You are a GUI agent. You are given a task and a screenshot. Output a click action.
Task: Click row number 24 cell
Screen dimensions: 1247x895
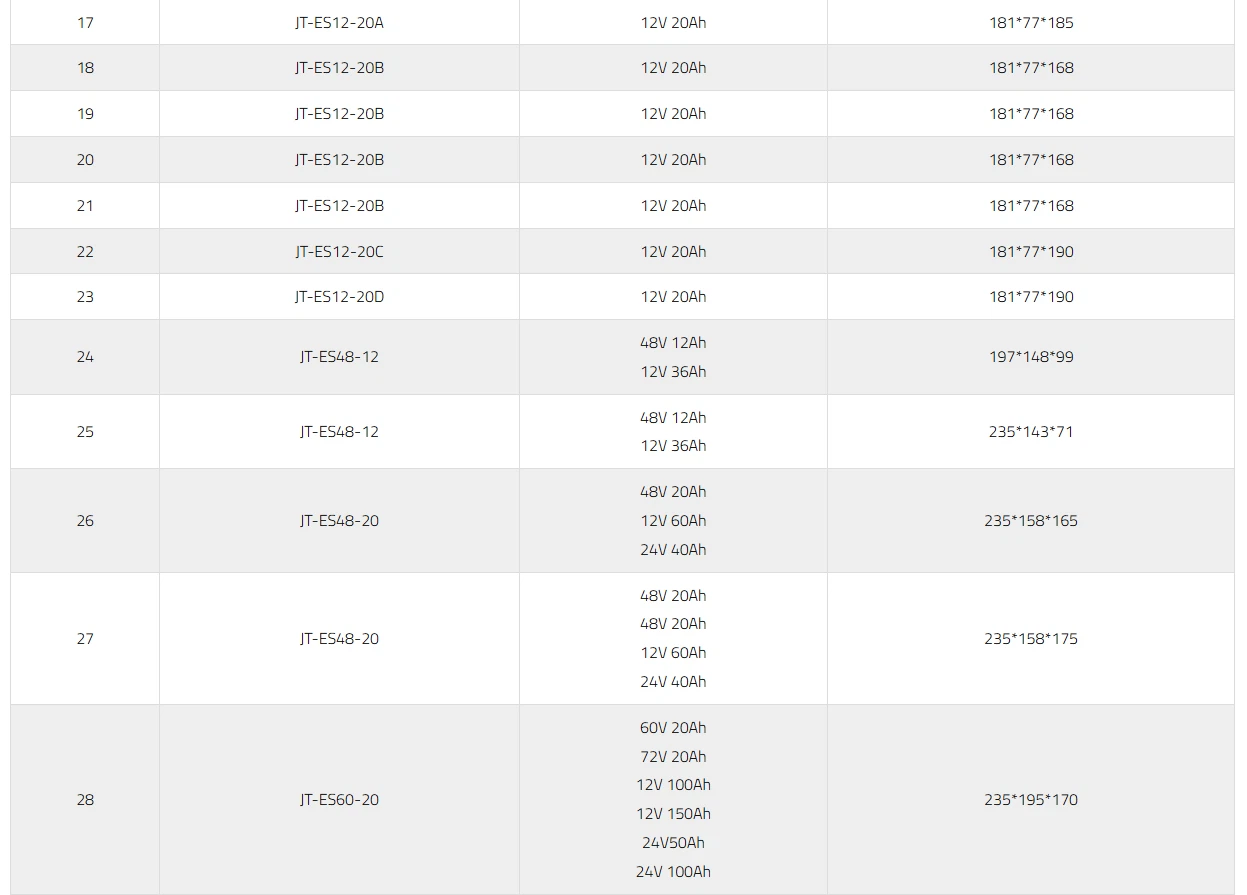point(85,357)
